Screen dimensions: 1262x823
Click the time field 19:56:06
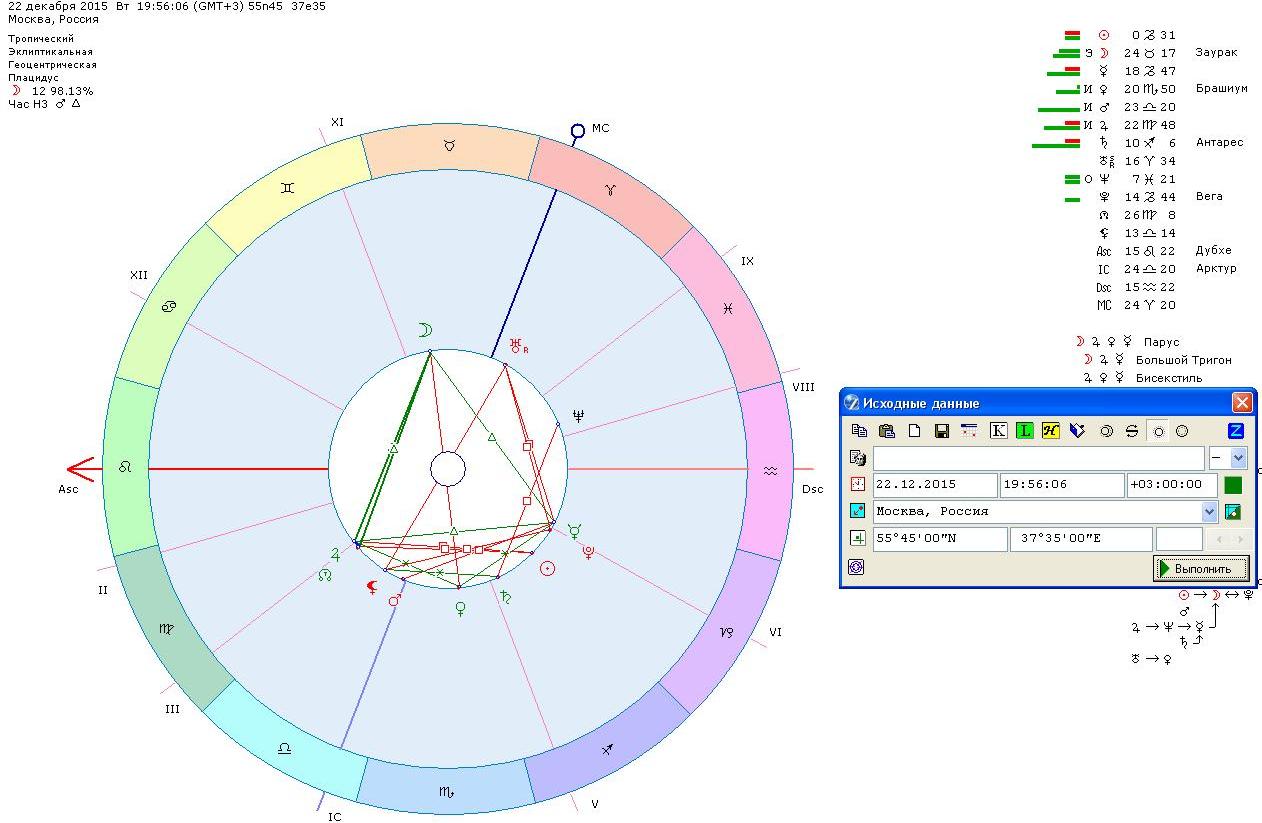tap(1061, 485)
